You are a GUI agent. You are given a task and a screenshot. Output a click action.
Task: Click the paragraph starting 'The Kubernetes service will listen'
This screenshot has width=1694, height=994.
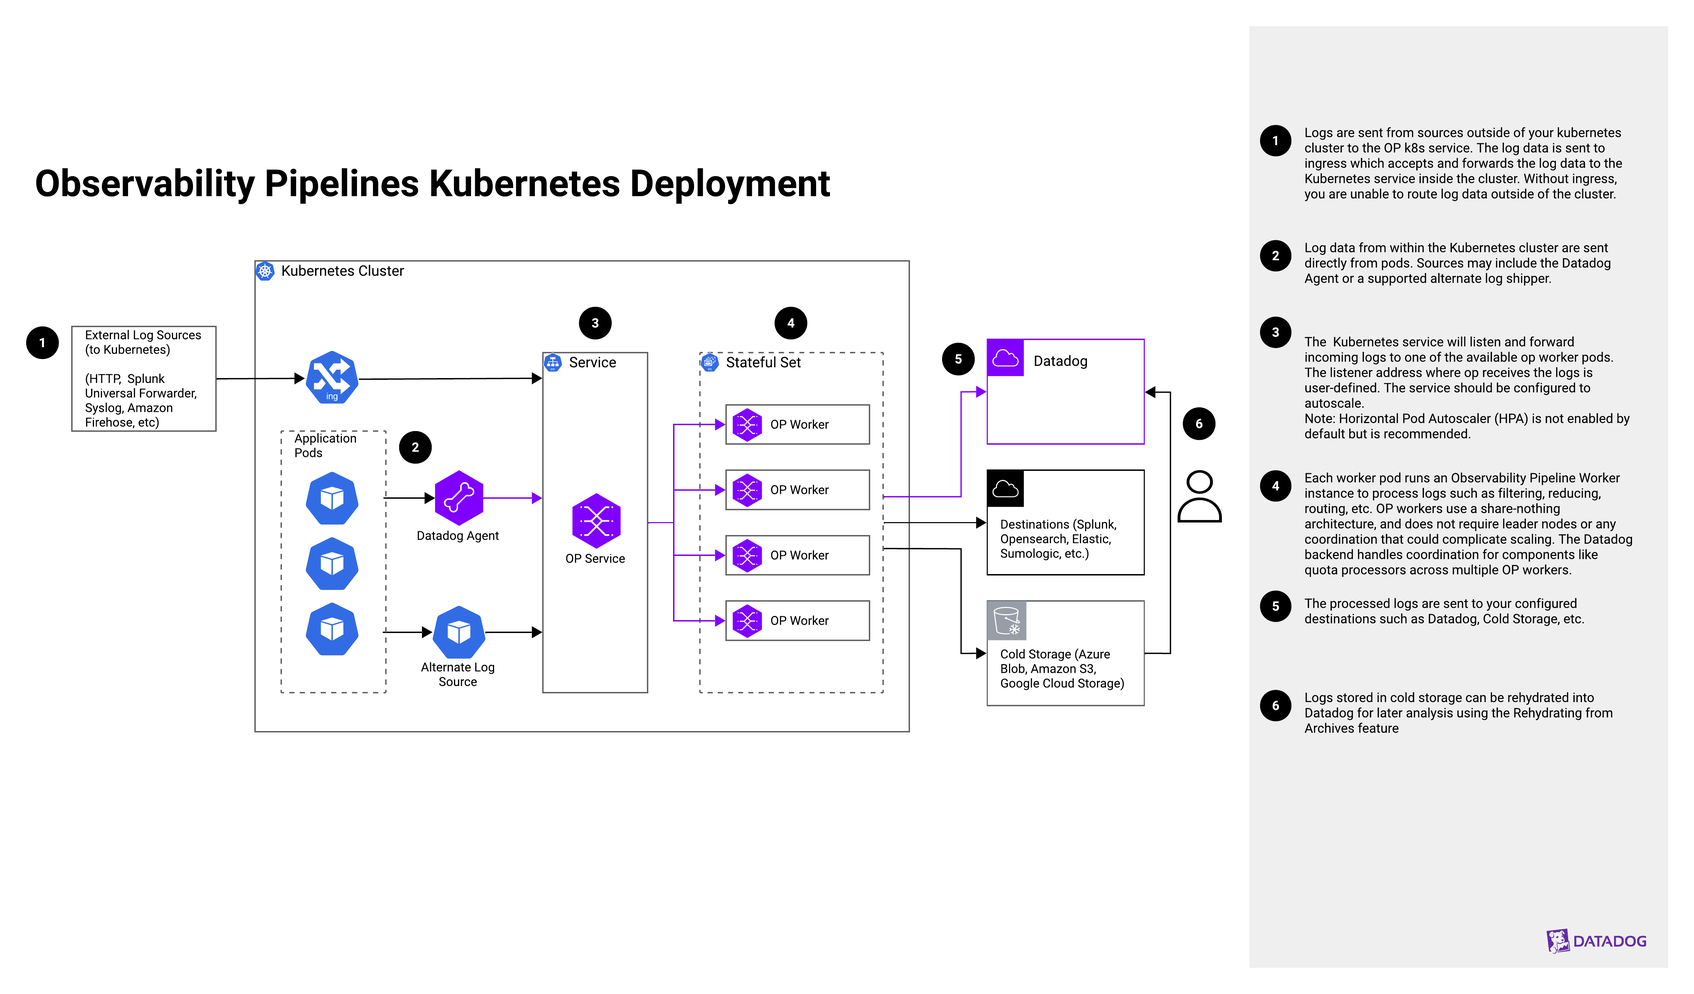click(1467, 388)
